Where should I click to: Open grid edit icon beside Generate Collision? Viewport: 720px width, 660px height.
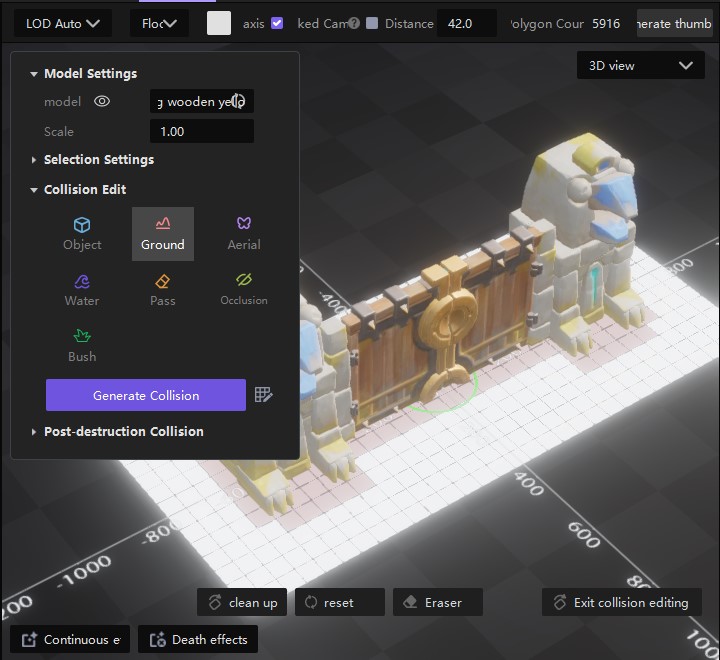pyautogui.click(x=264, y=395)
